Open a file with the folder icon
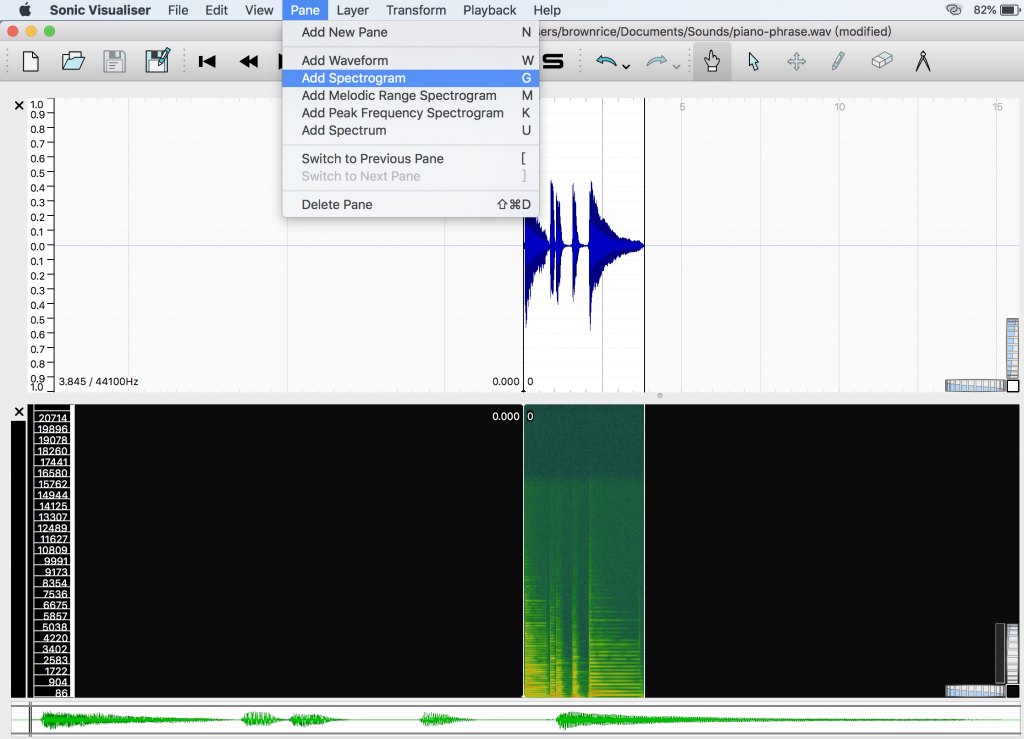Viewport: 1024px width, 739px height. 73,62
